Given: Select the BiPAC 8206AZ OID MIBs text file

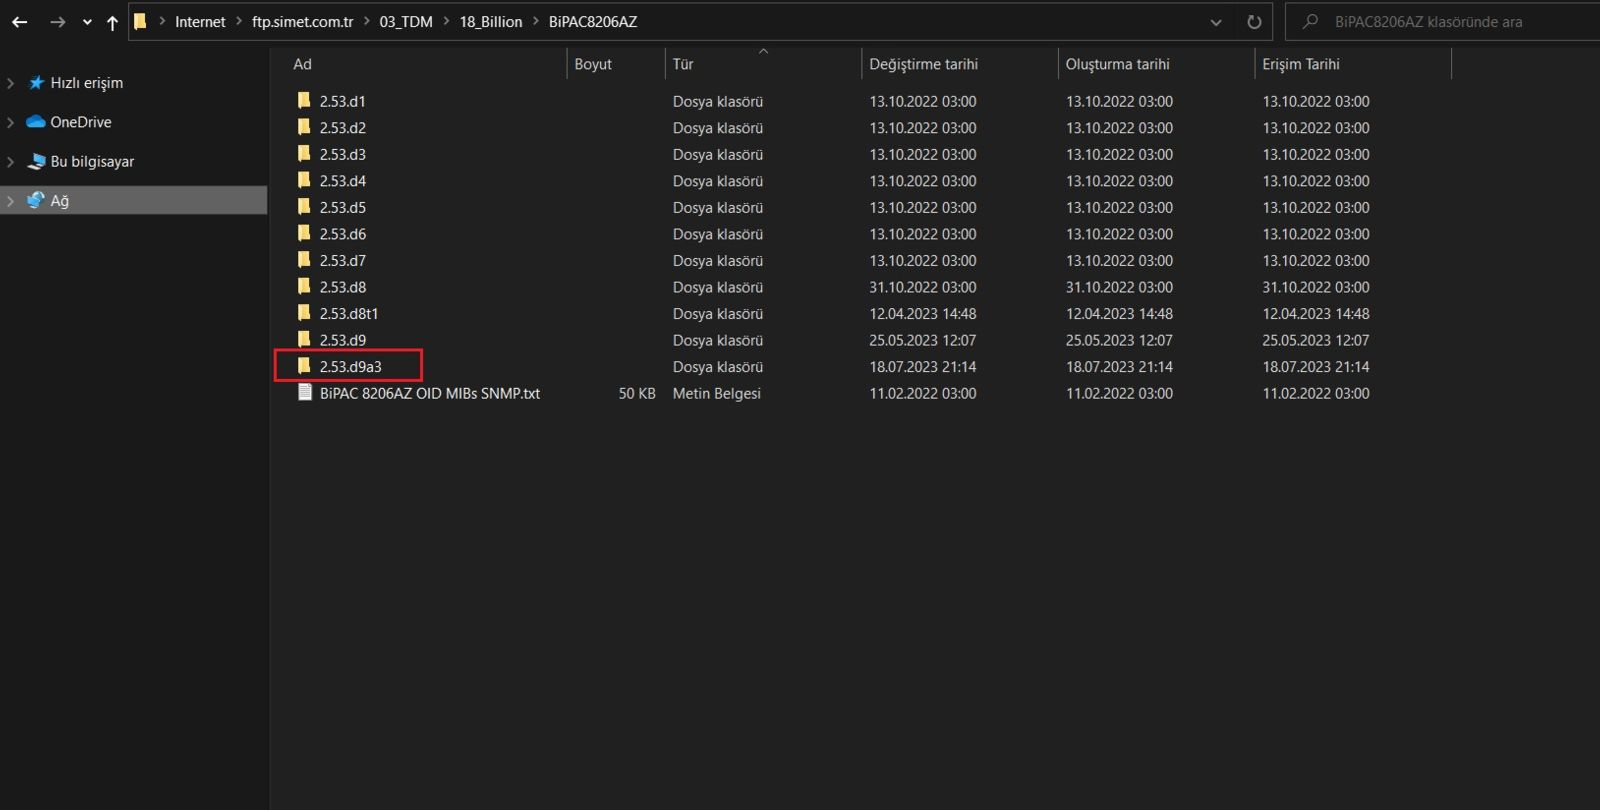Looking at the screenshot, I should [x=429, y=393].
